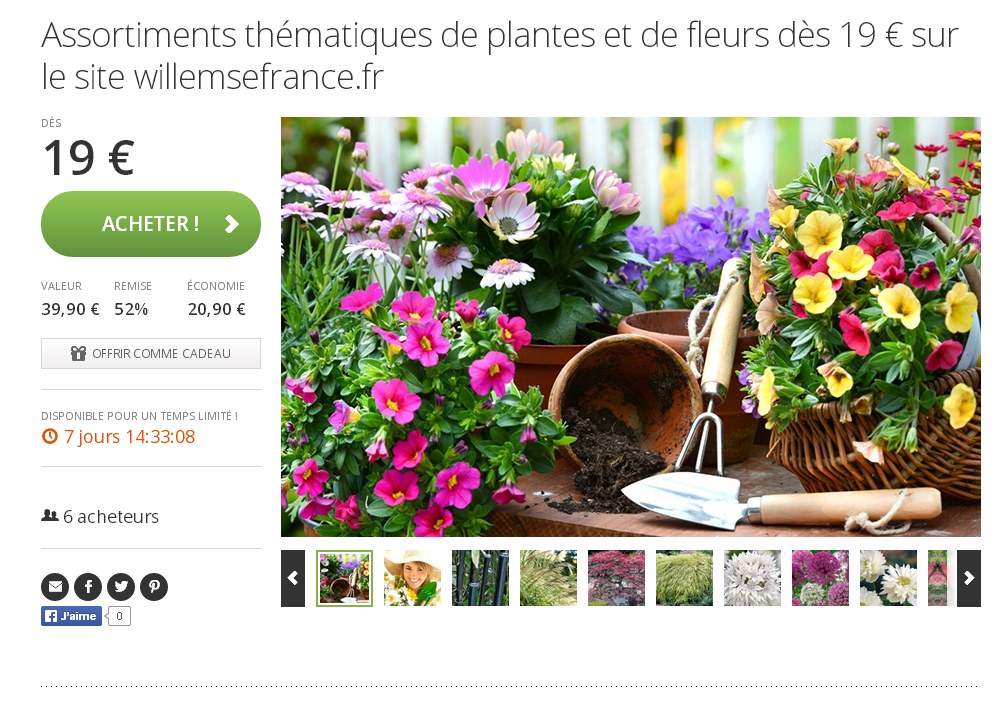Viewport: 999px width, 720px height.
Task: Show the white allium flower thumbnail
Action: coord(752,578)
